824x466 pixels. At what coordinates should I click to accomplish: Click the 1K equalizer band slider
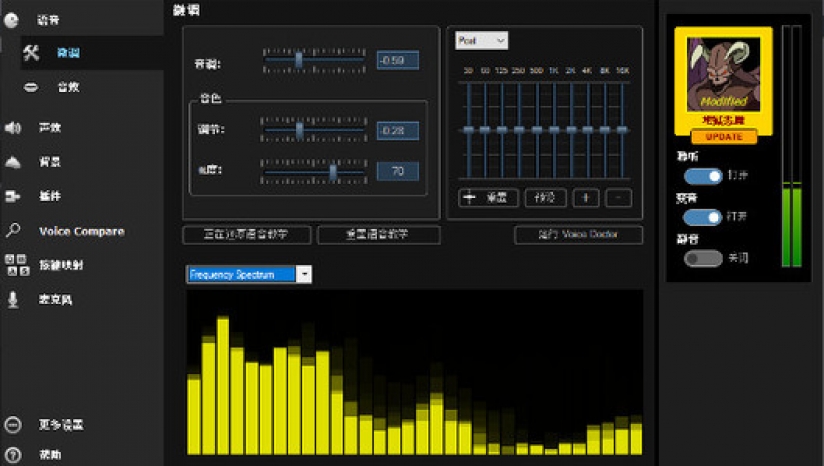(x=554, y=130)
